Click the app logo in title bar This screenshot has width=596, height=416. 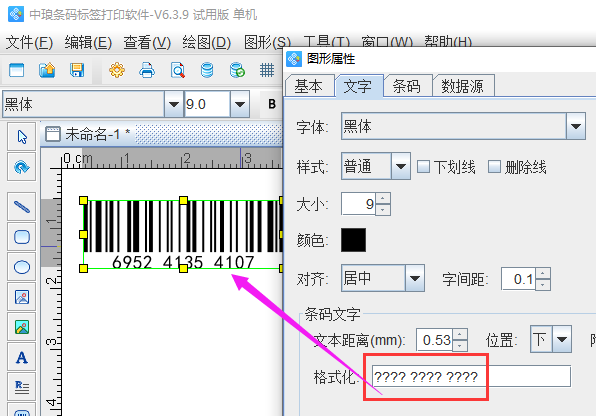[x=16, y=14]
